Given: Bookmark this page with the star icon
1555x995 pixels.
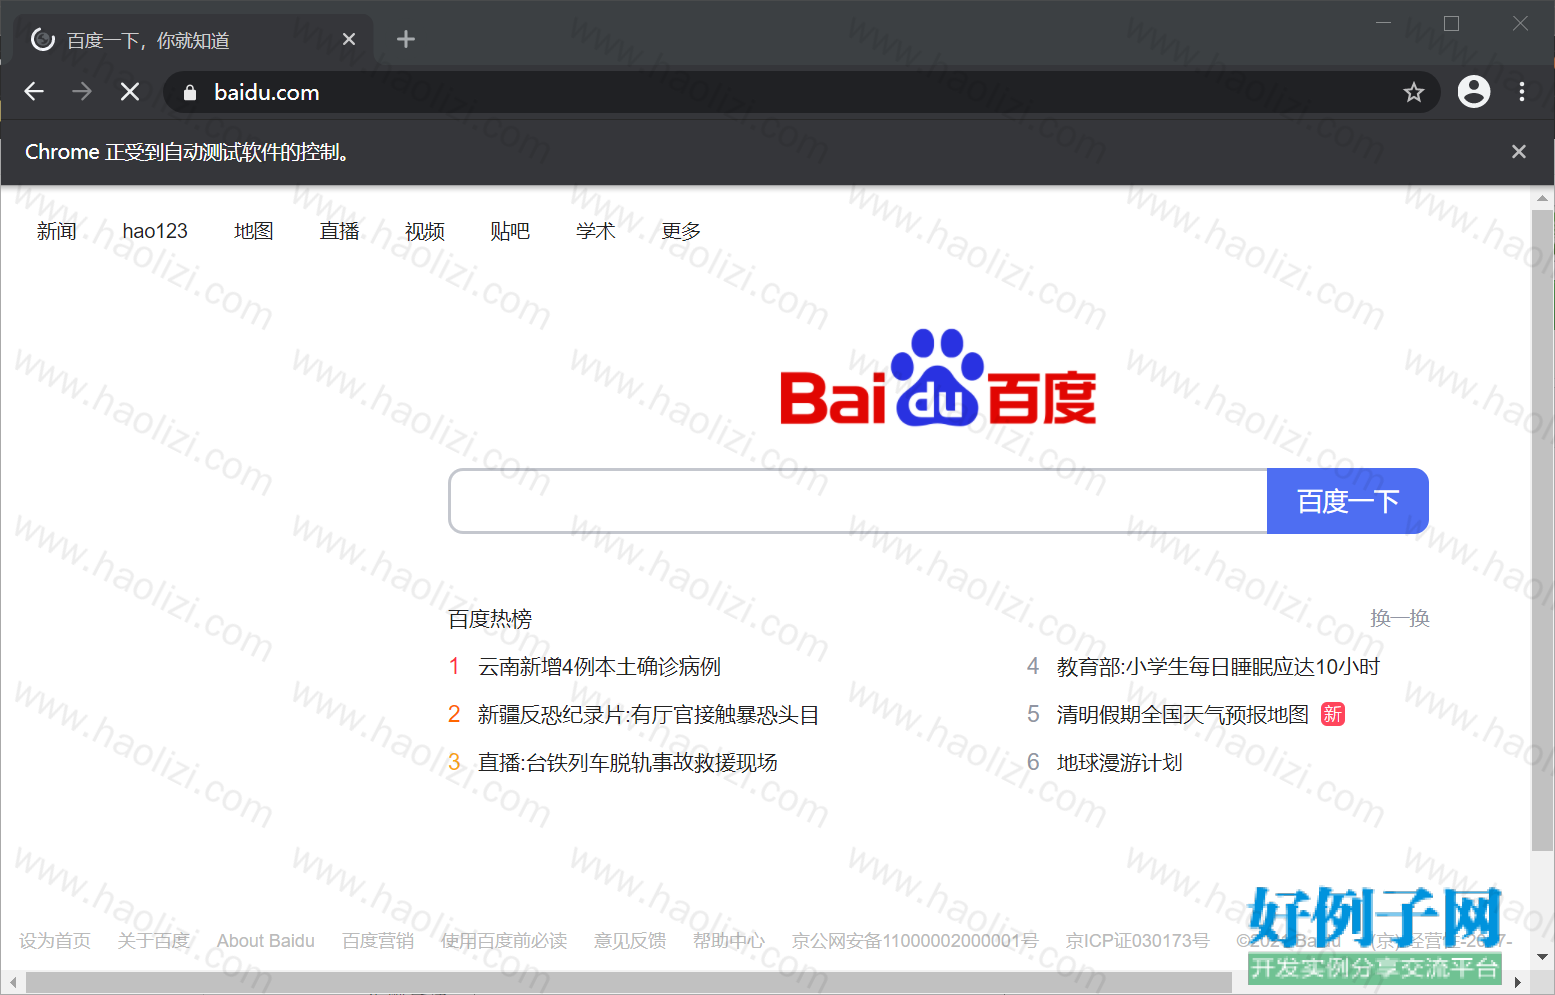Looking at the screenshot, I should pos(1414,93).
